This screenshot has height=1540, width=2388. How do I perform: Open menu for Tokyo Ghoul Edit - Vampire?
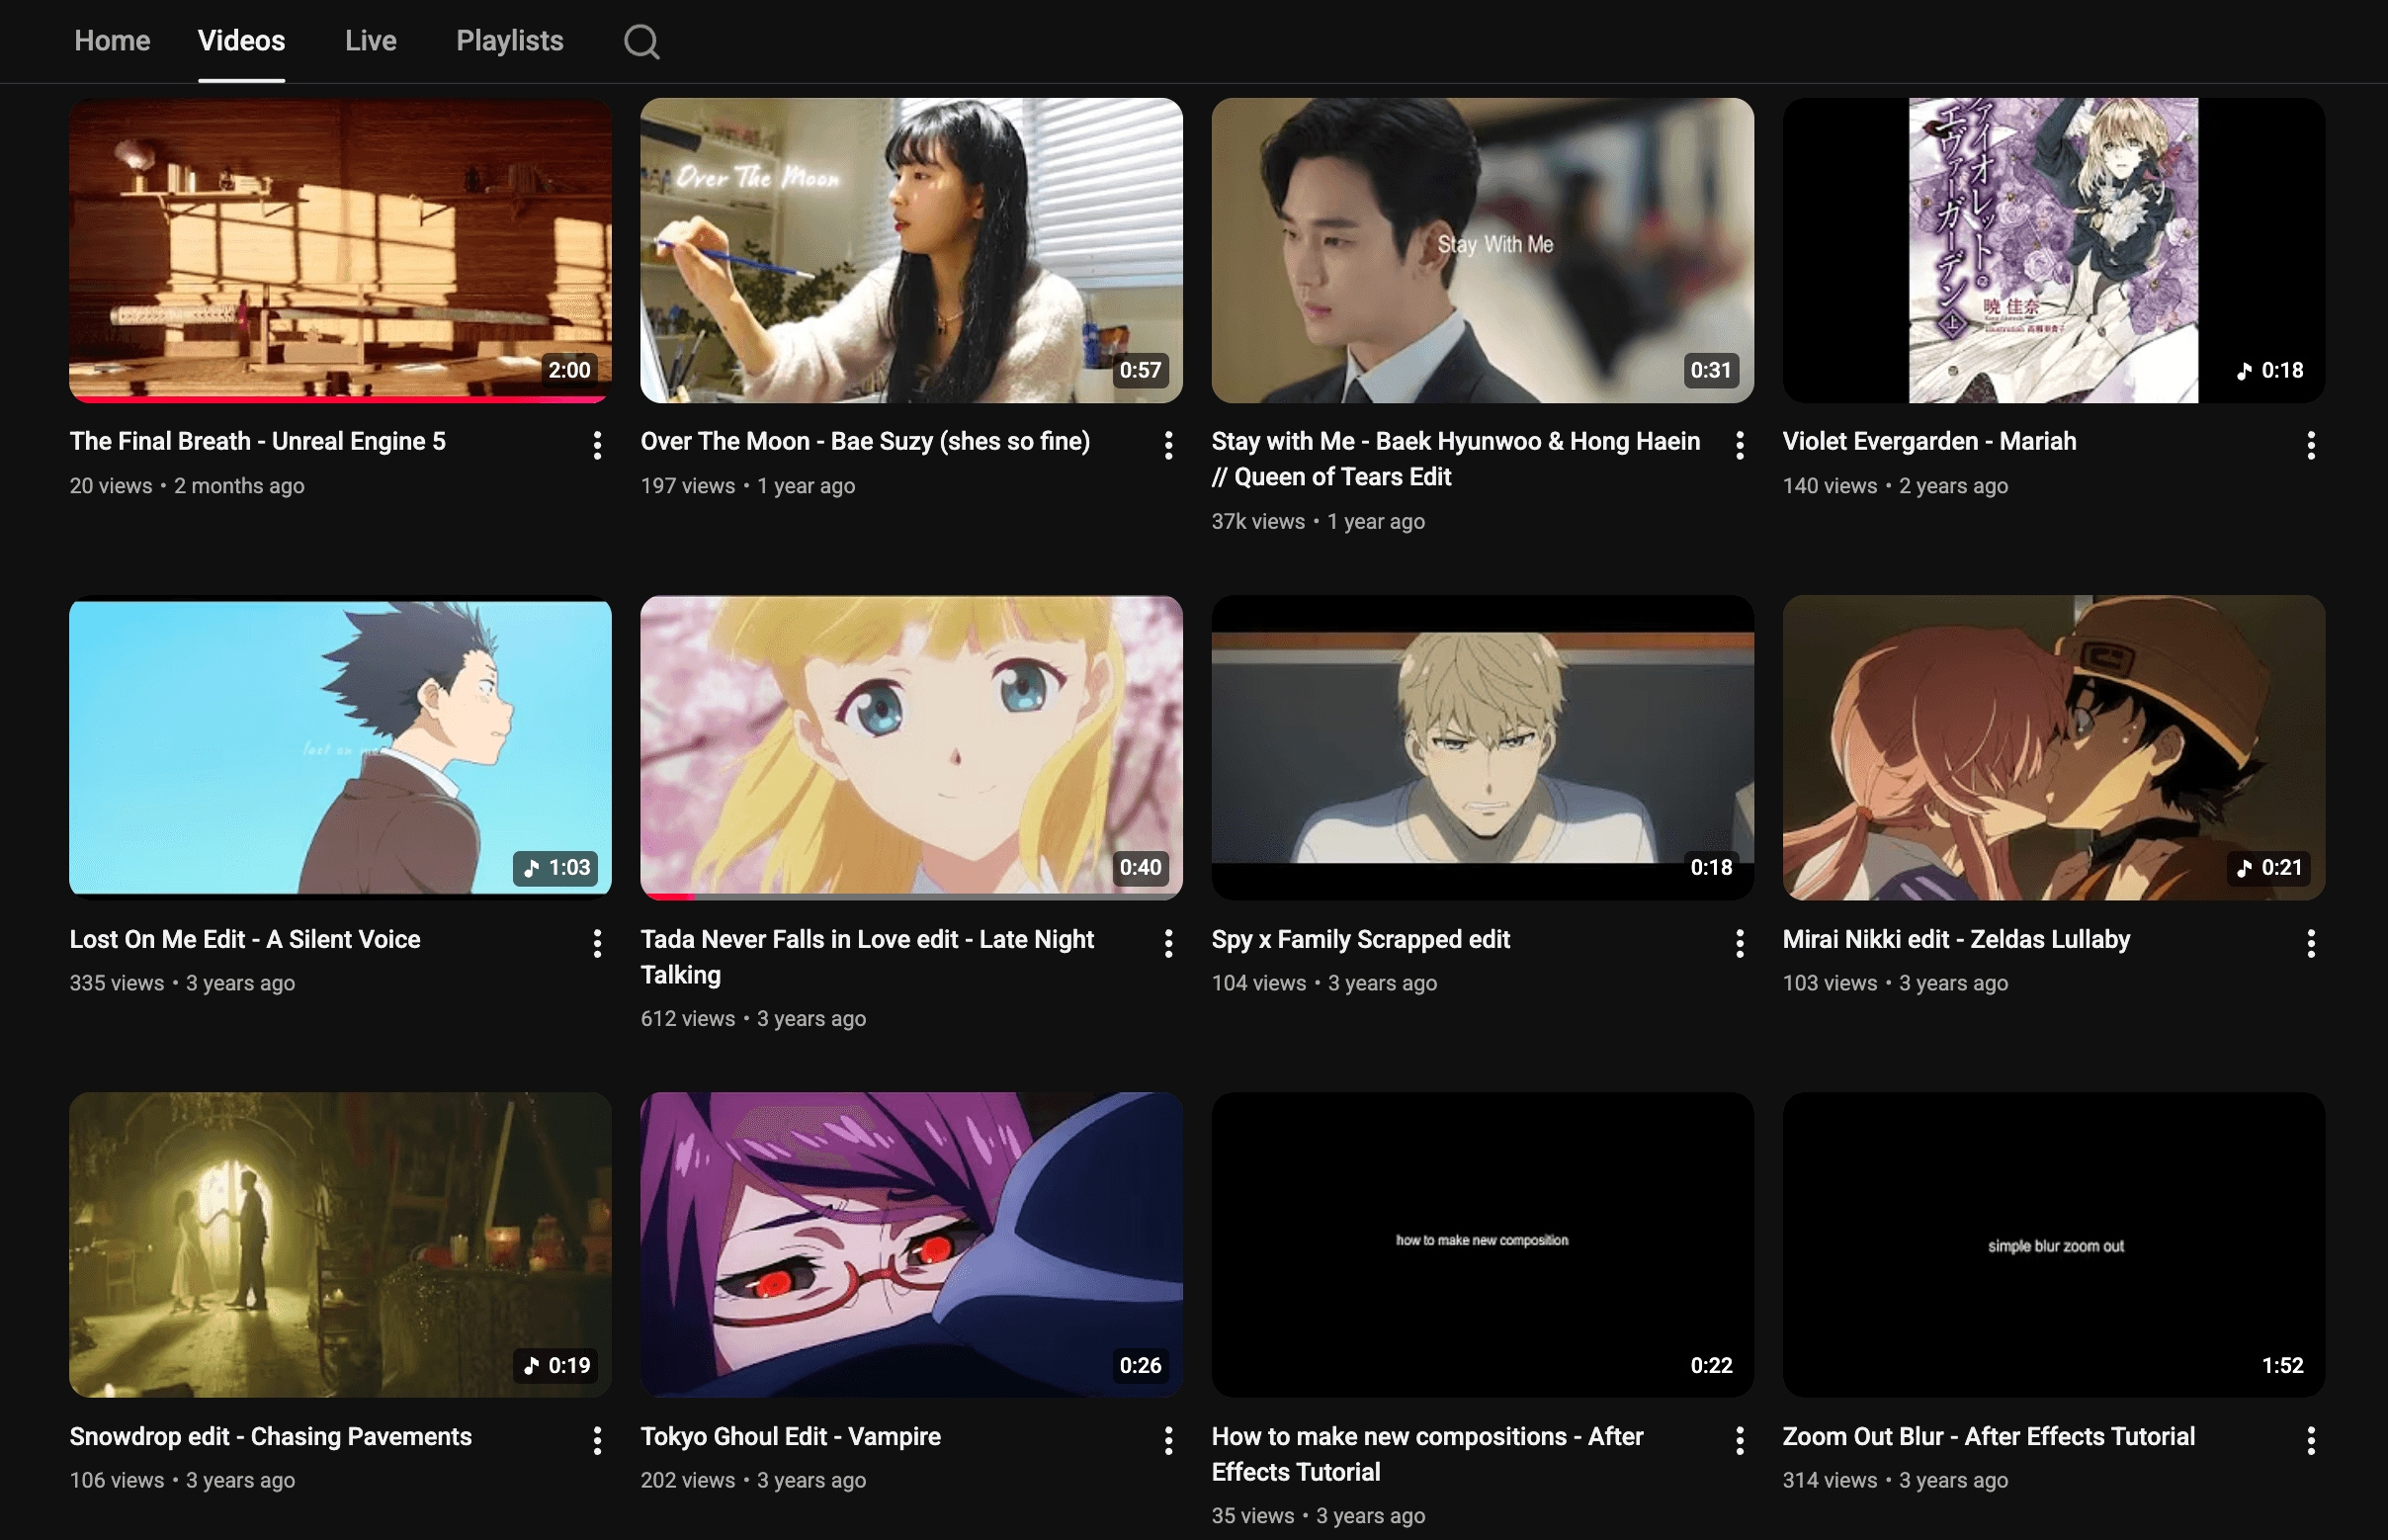1168,1441
